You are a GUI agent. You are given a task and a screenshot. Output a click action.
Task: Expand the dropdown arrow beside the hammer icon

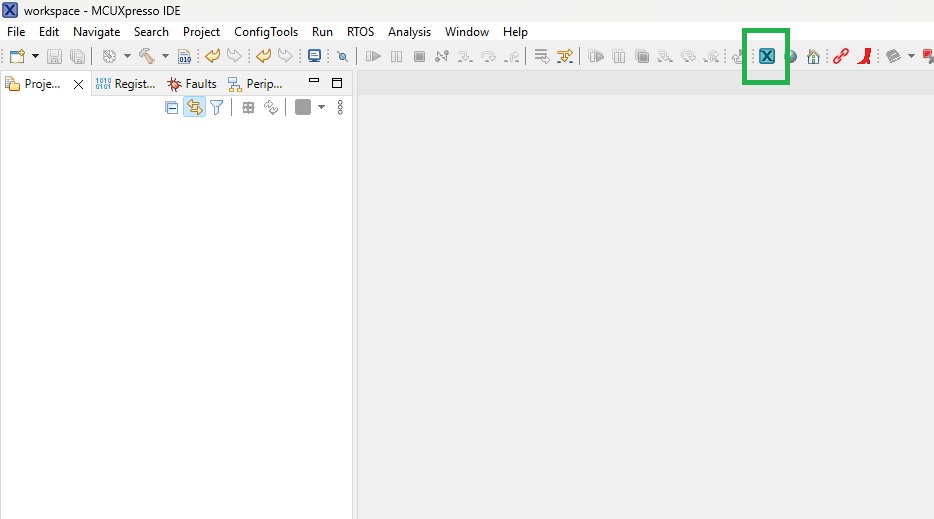pos(165,57)
